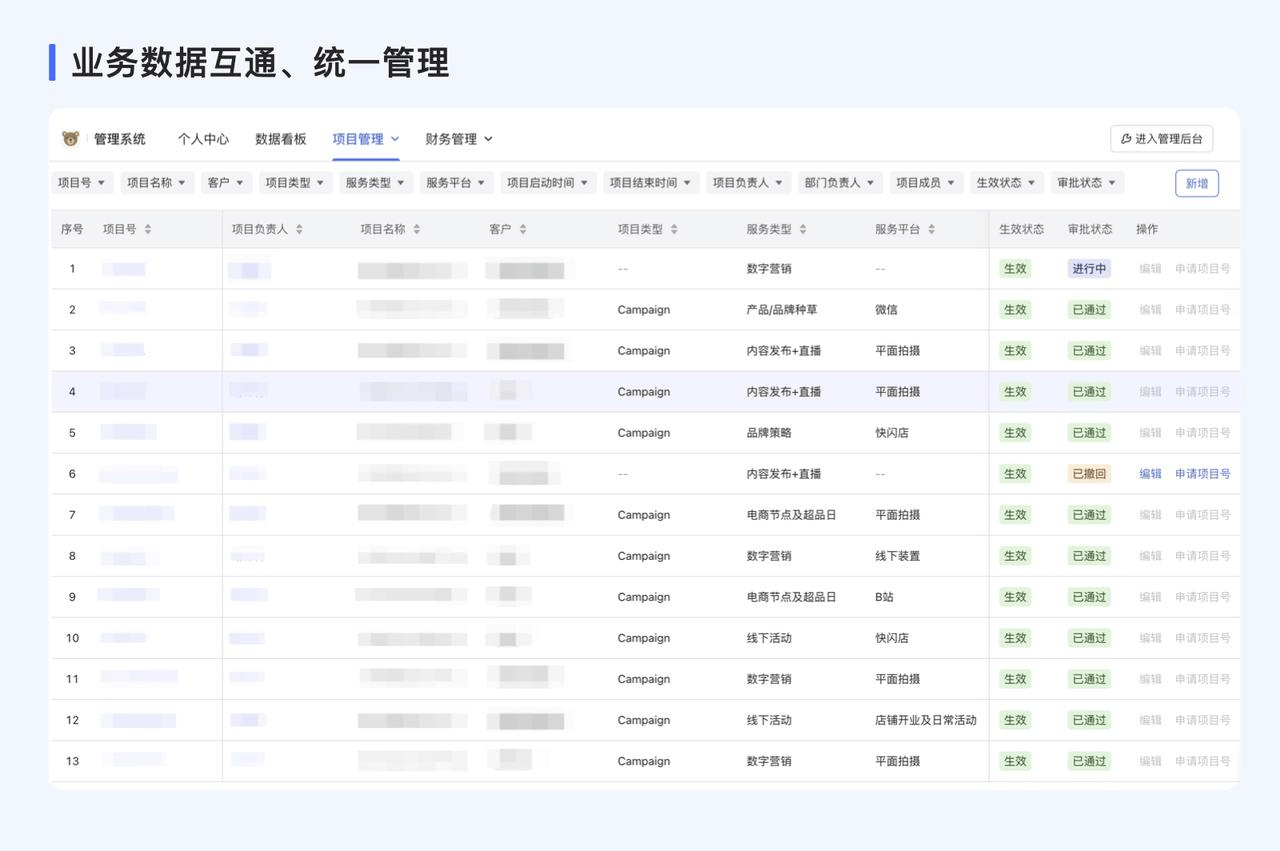Screen dimensions: 1280x851
Task: Click 数字营销 cell in row 1
Action: pos(769,269)
